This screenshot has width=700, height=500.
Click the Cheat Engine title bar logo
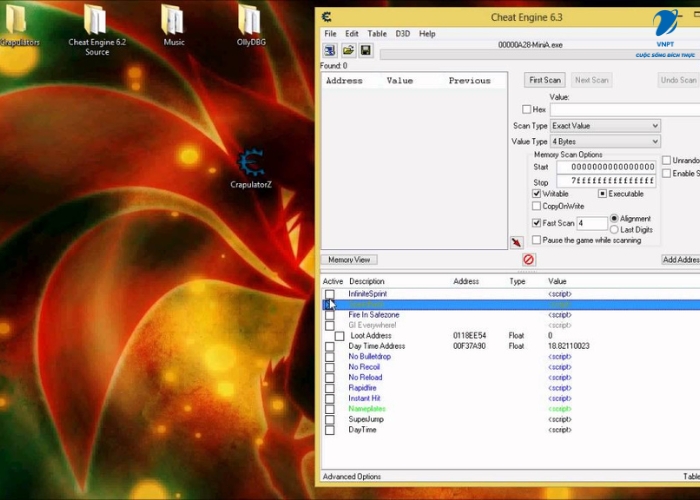point(327,17)
